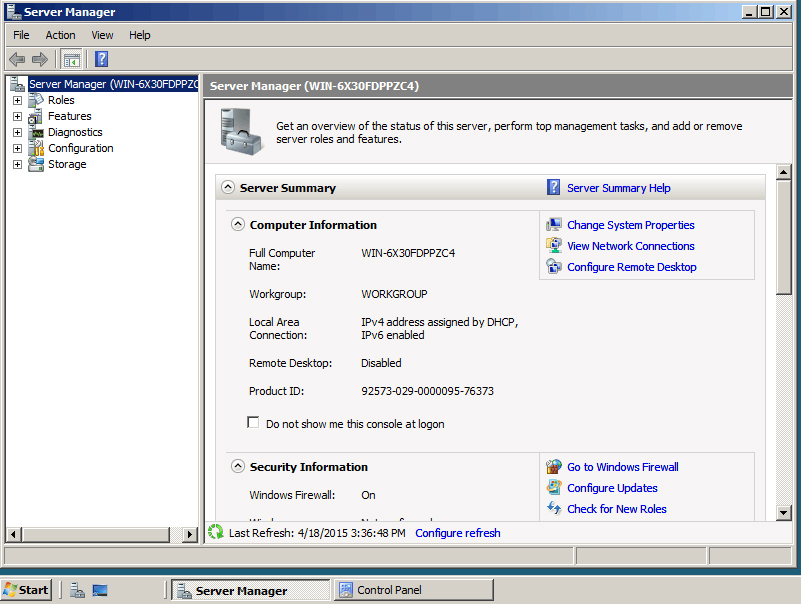Open the Action menu
801x604 pixels.
click(60, 35)
